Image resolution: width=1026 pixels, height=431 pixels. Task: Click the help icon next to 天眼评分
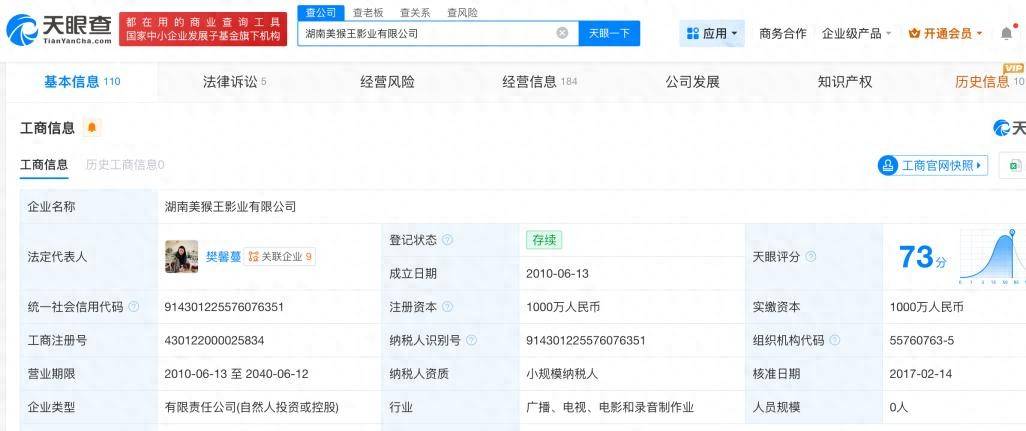tap(810, 257)
